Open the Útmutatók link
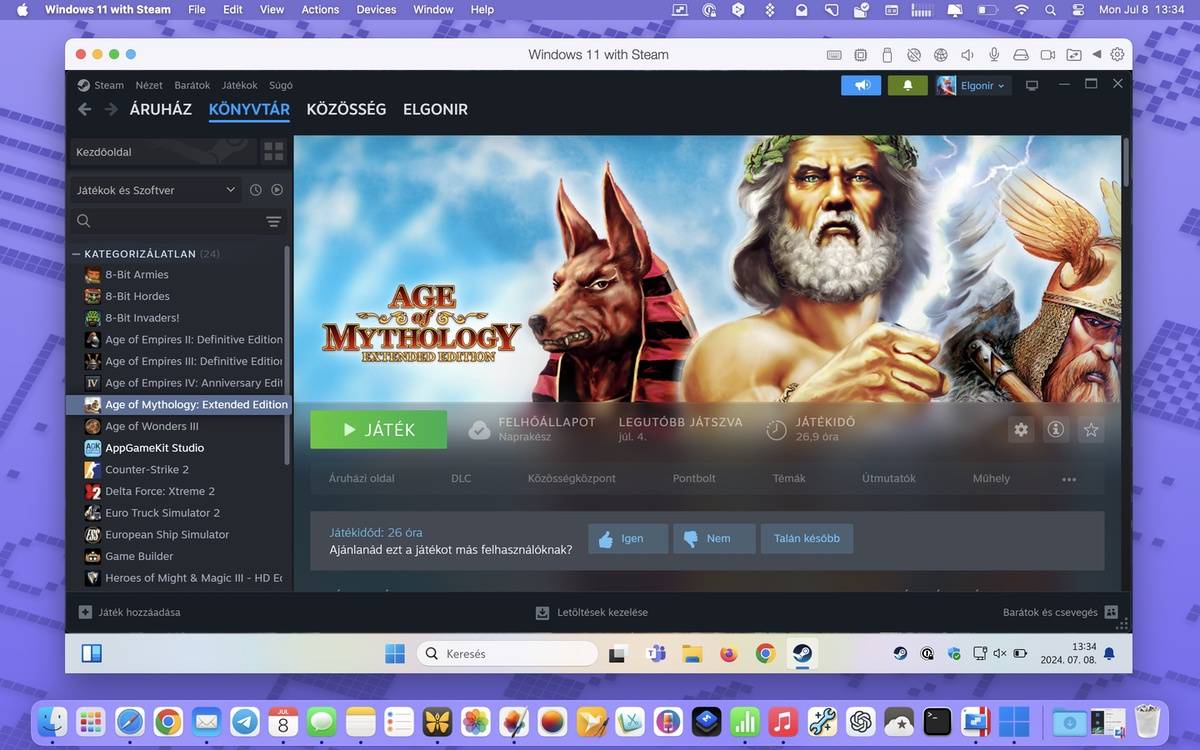This screenshot has height=750, width=1200. pyautogui.click(x=889, y=478)
